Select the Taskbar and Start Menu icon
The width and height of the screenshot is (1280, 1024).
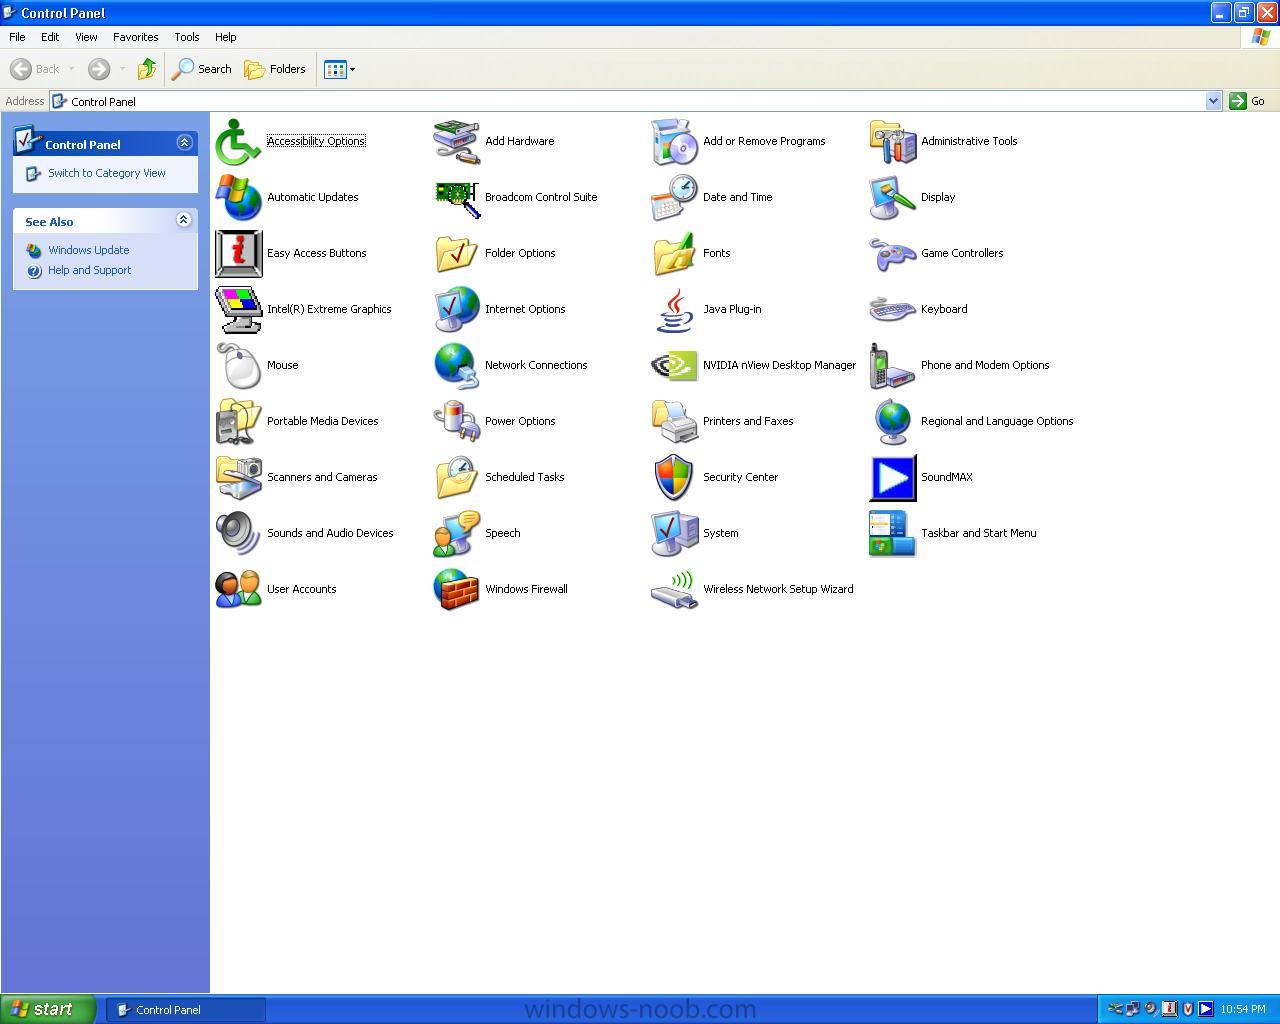(x=892, y=533)
